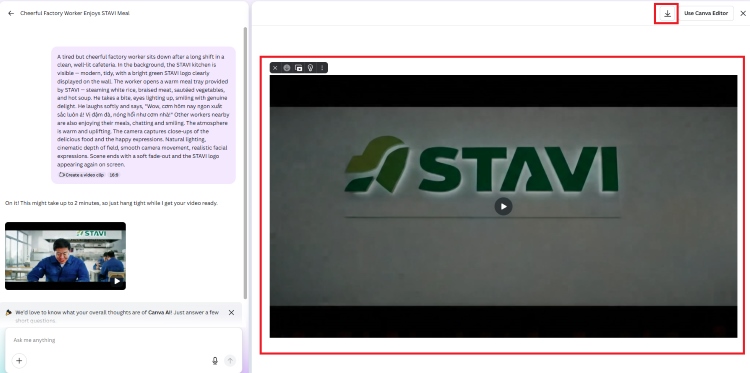Viewport: 750px width, 373px height.
Task: Download the generated video with the download icon
Action: pyautogui.click(x=667, y=13)
